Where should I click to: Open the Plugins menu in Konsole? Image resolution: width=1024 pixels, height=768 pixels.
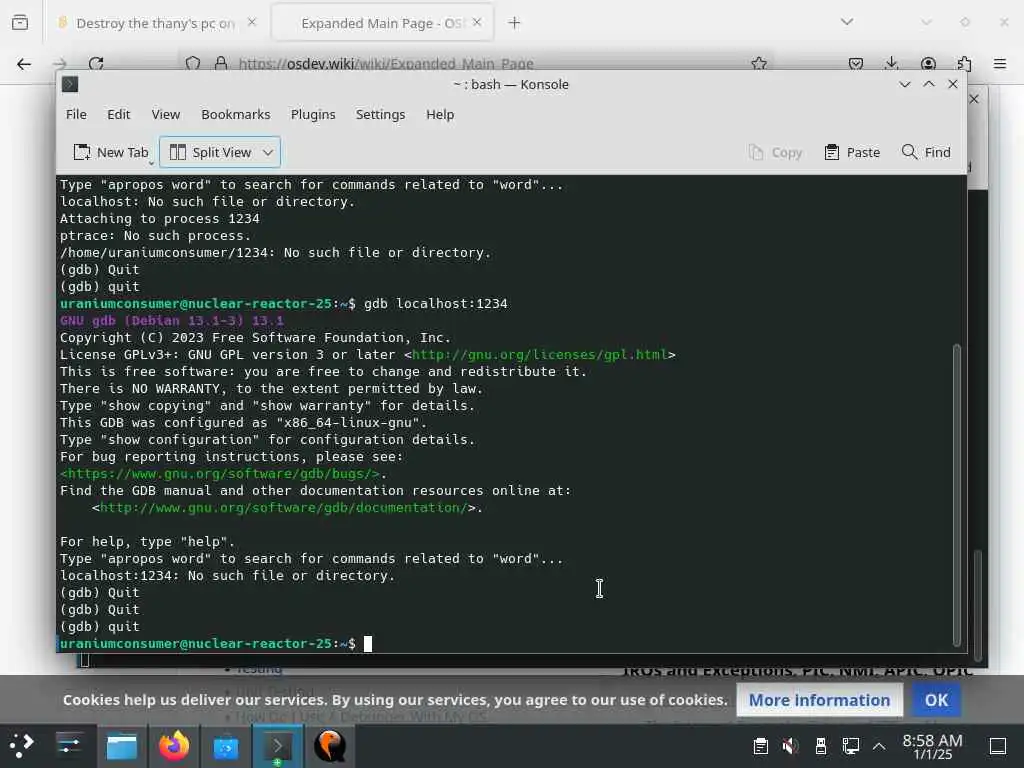313,114
